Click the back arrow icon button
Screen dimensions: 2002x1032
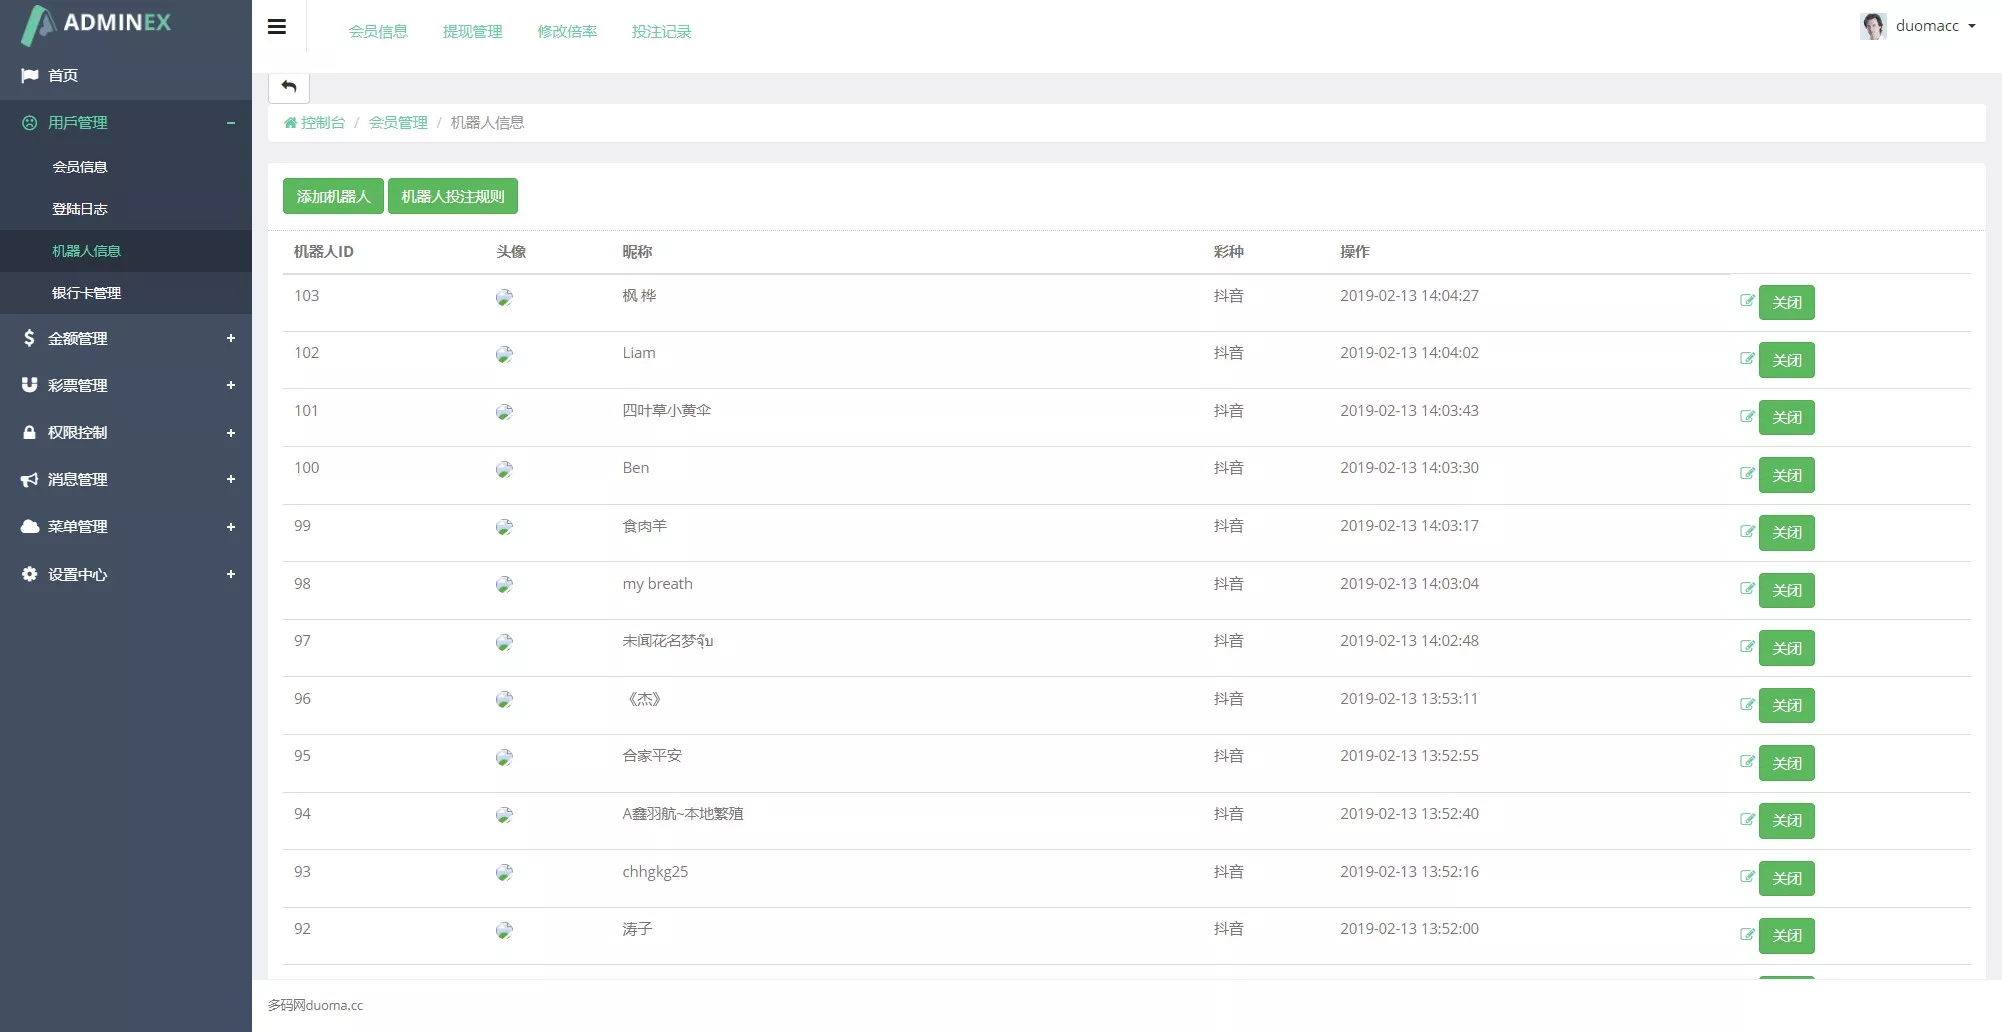click(x=289, y=87)
